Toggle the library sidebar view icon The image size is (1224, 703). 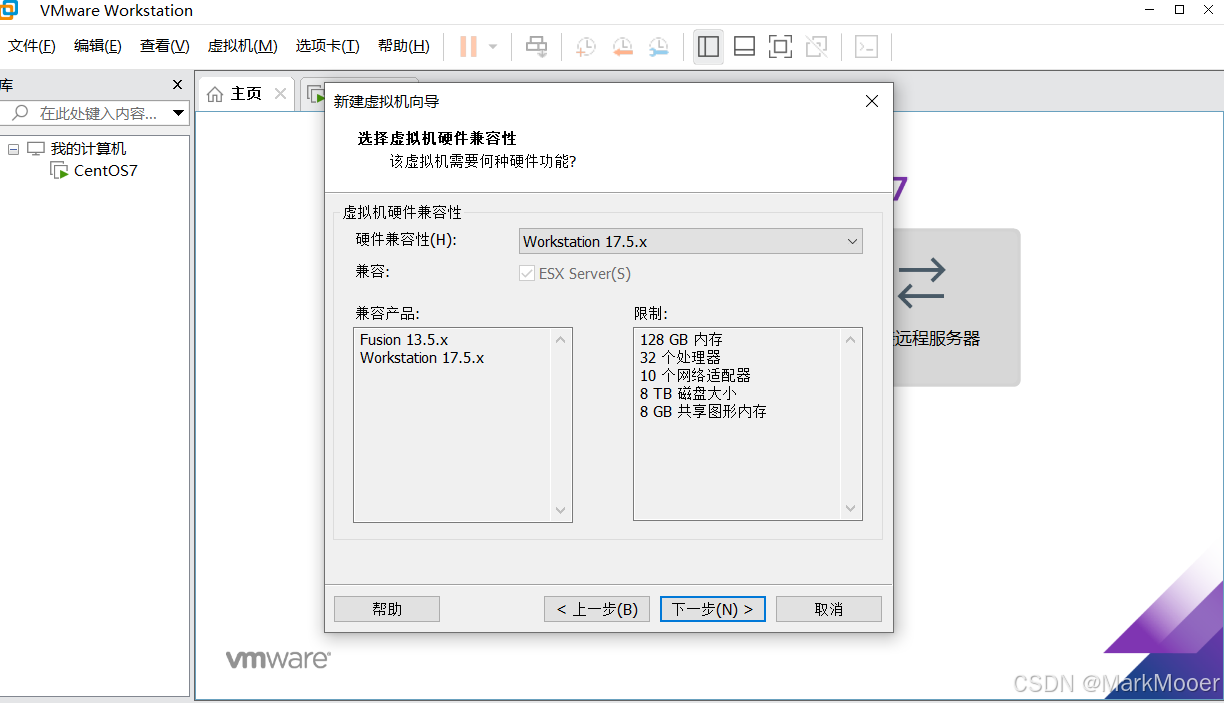coord(708,46)
